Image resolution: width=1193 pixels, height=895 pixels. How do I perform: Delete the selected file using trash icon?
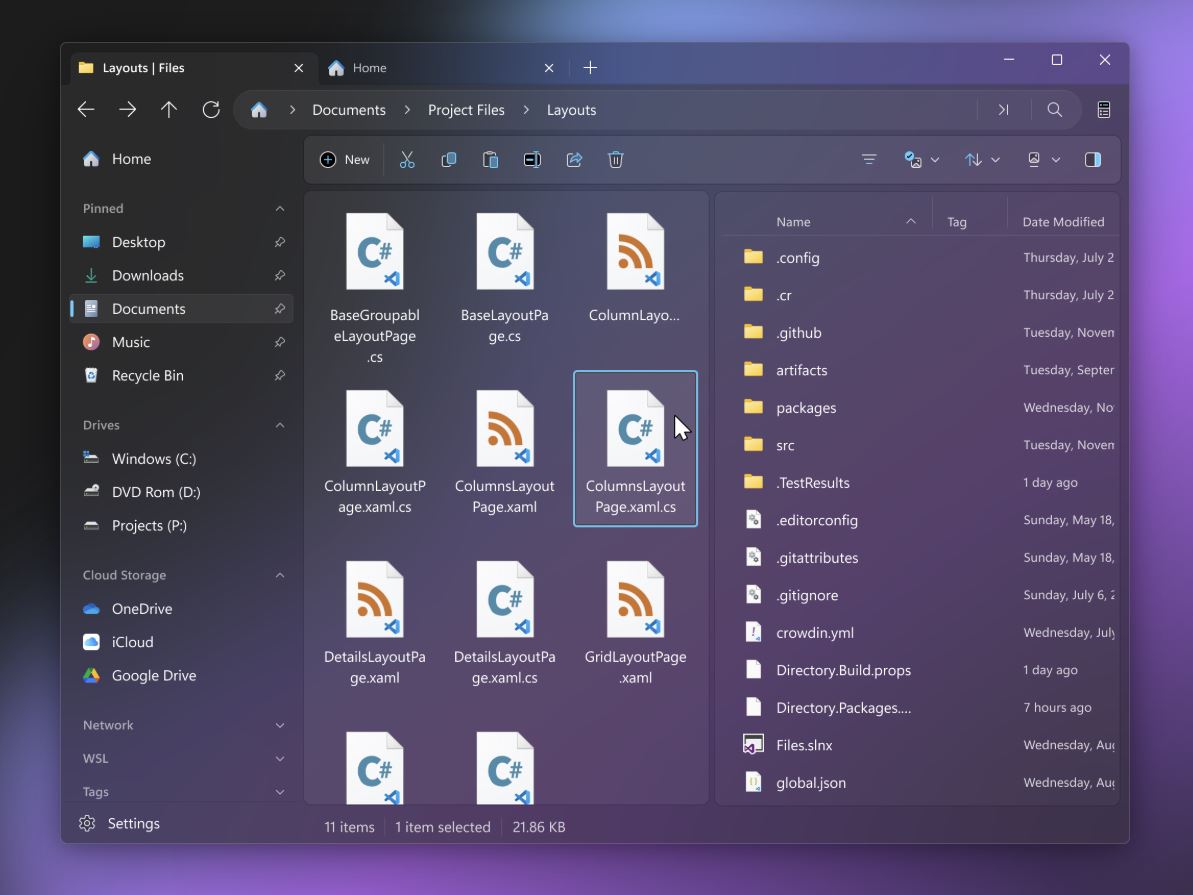616,159
